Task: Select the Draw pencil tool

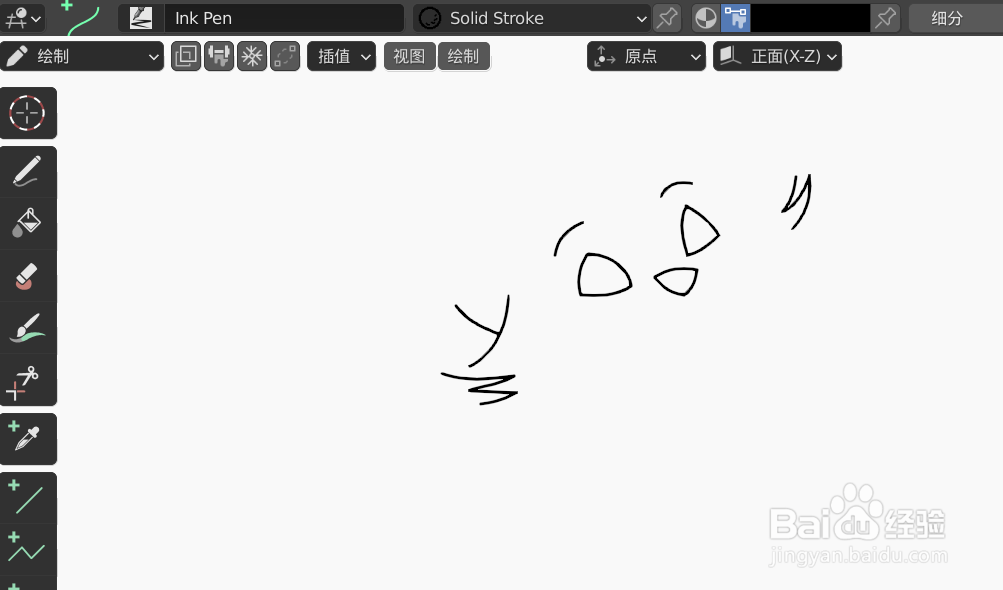Action: (x=28, y=171)
